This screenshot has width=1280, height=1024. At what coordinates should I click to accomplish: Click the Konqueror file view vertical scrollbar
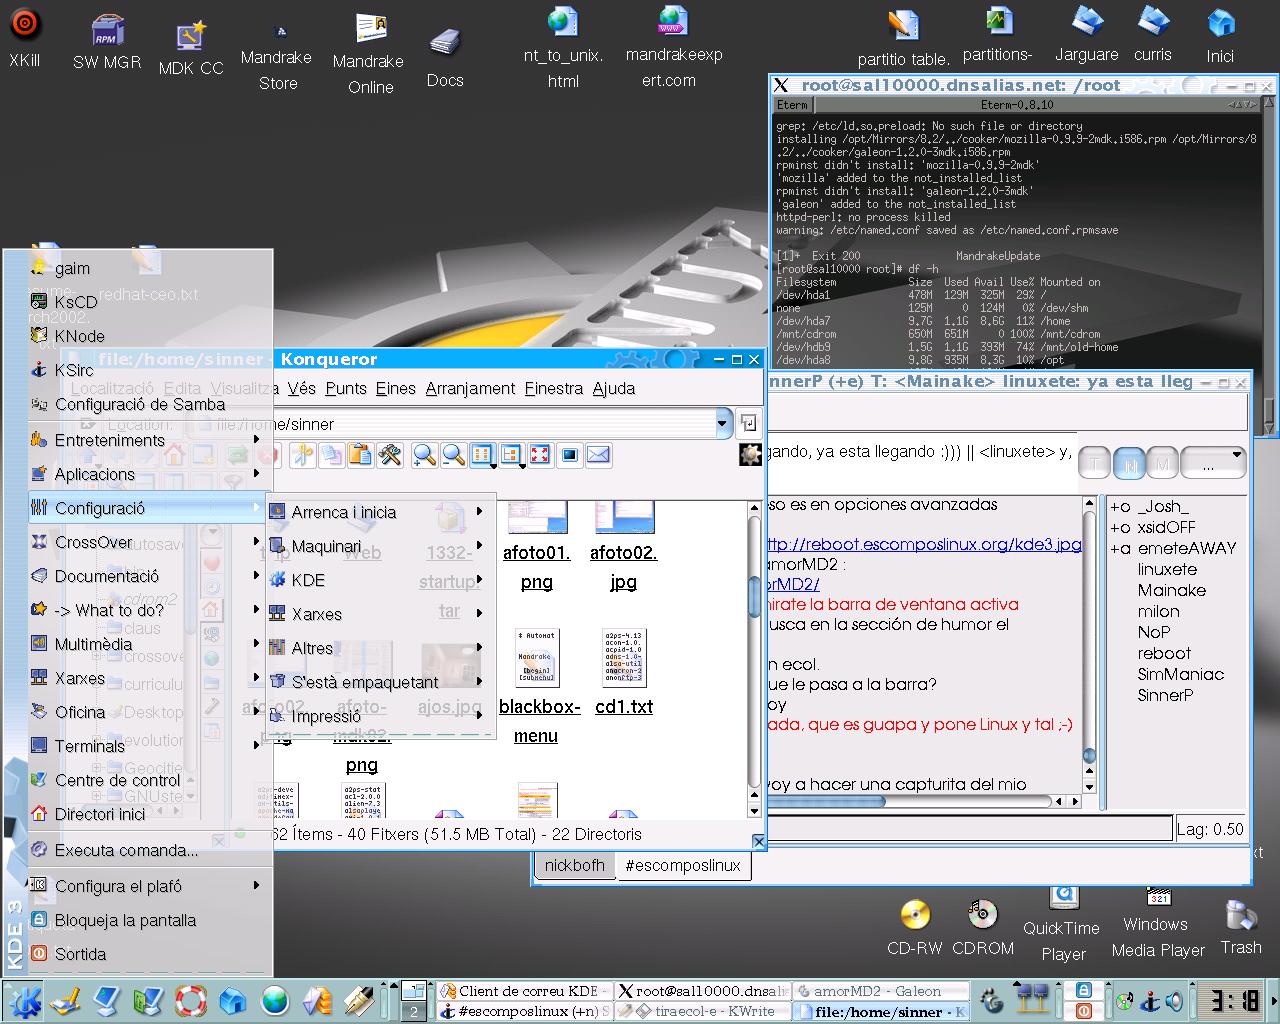(756, 660)
